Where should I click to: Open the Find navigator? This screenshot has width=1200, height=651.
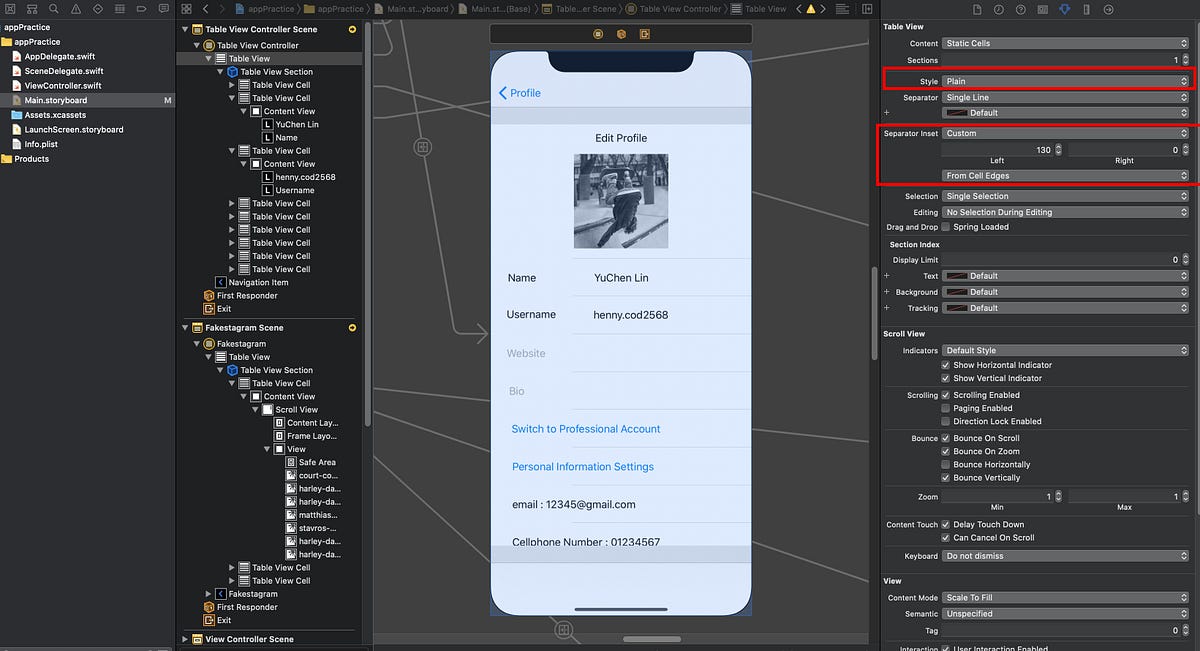pos(54,9)
